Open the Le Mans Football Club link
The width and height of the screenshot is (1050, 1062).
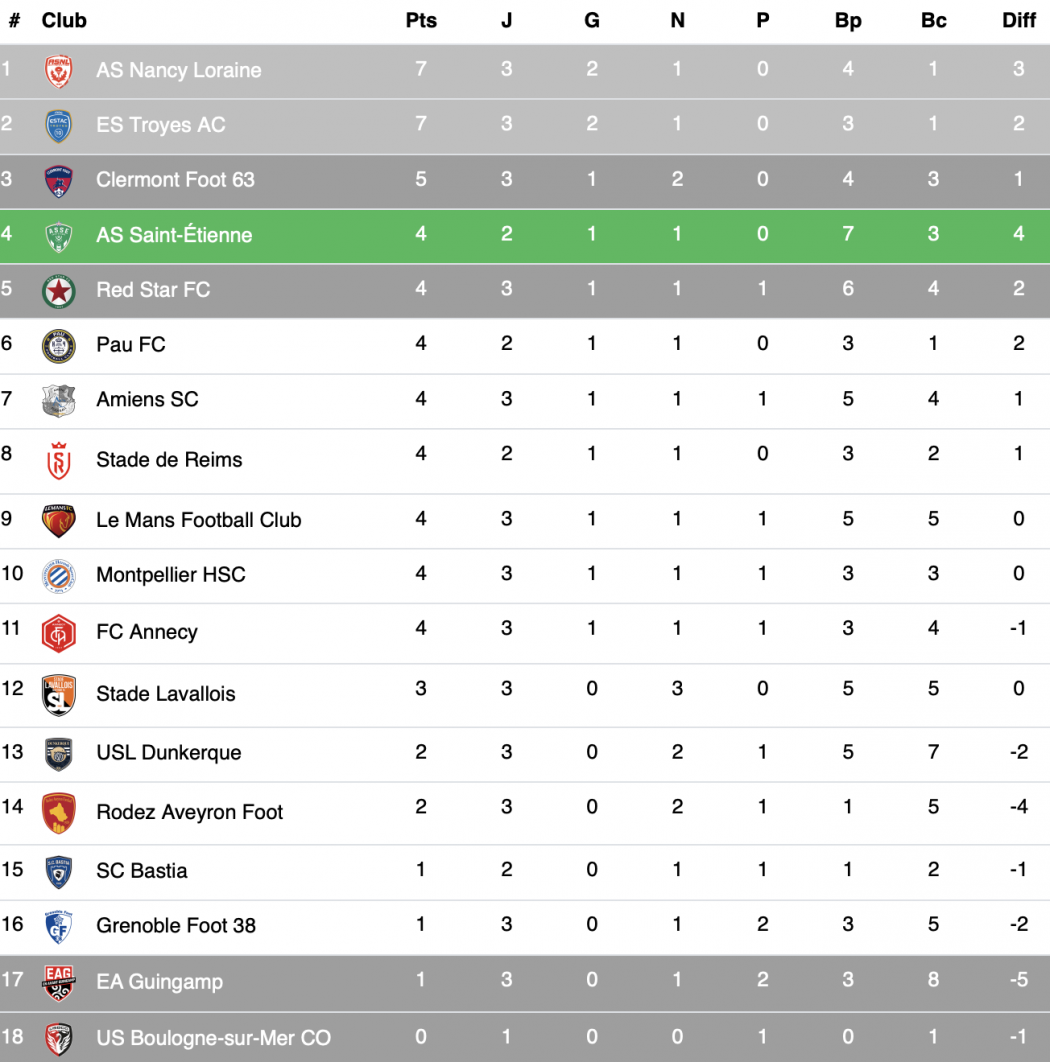tap(198, 519)
